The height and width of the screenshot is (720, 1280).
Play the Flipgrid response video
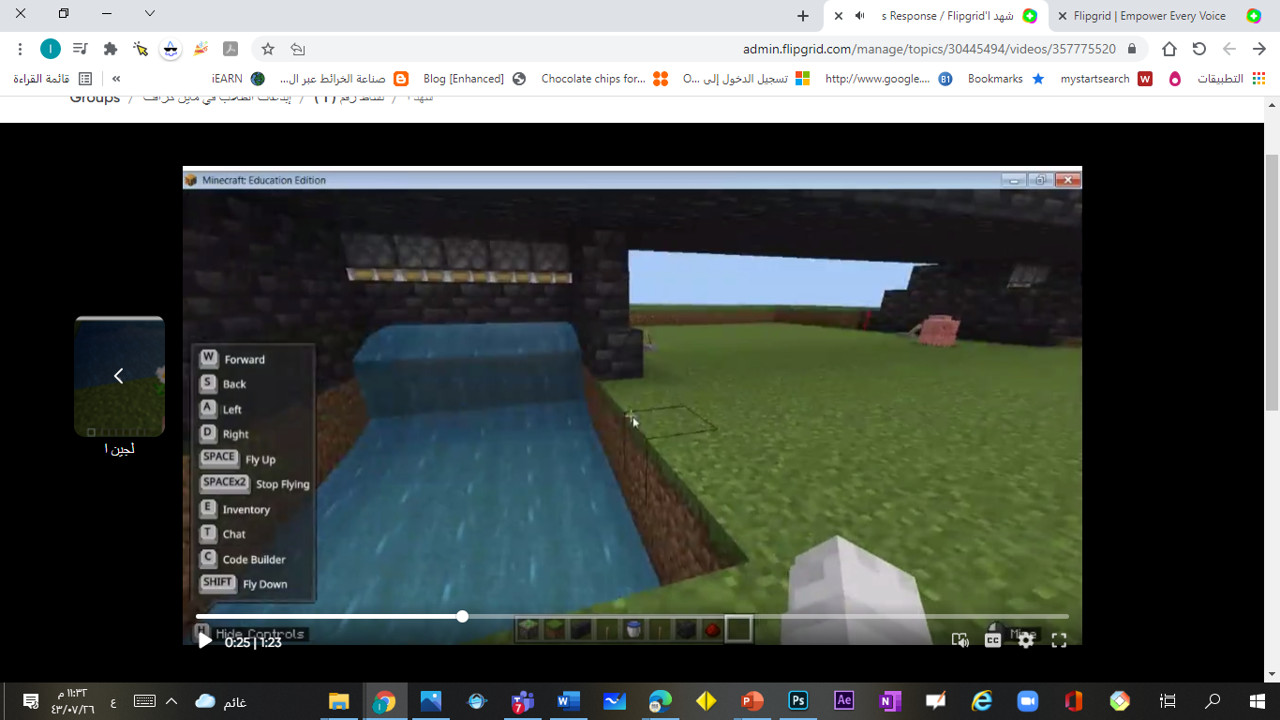(x=204, y=641)
